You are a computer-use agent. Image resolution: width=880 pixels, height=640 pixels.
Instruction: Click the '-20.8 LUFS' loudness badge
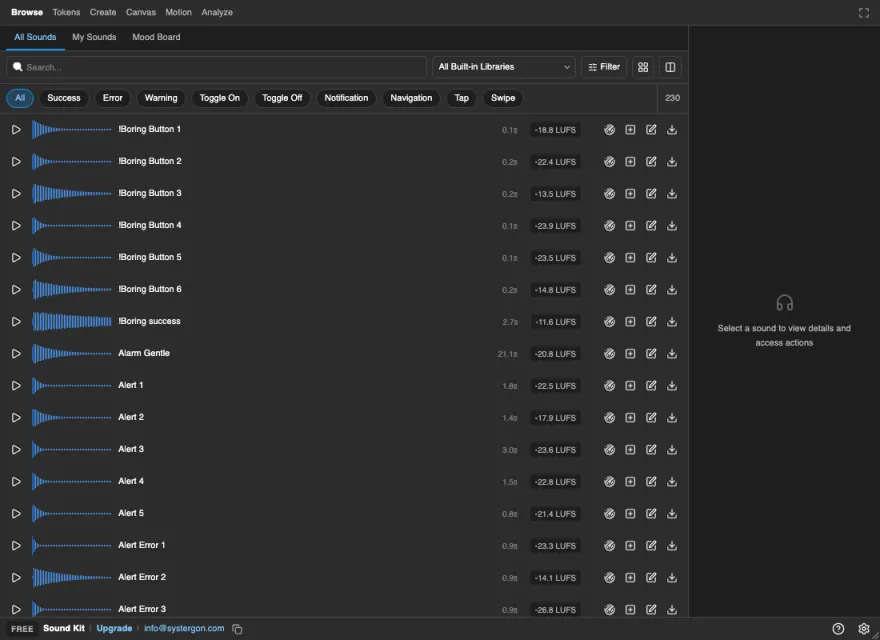click(x=555, y=354)
